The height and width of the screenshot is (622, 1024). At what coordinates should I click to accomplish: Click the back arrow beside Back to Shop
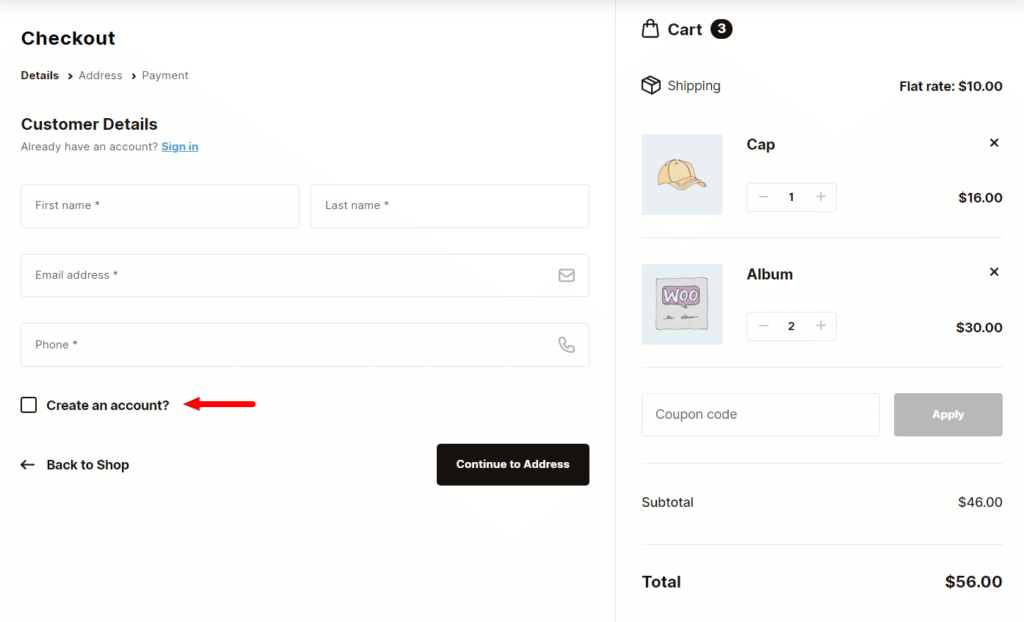(27, 464)
